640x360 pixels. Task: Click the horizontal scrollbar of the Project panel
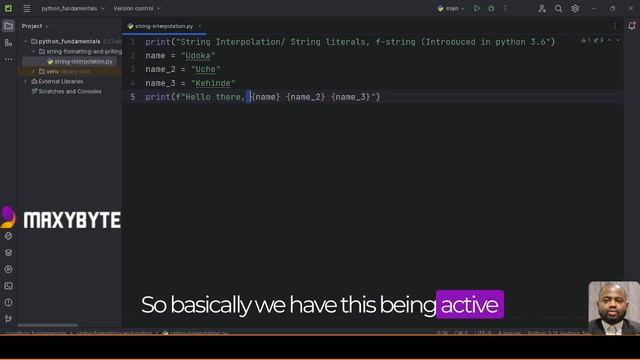tap(47, 325)
